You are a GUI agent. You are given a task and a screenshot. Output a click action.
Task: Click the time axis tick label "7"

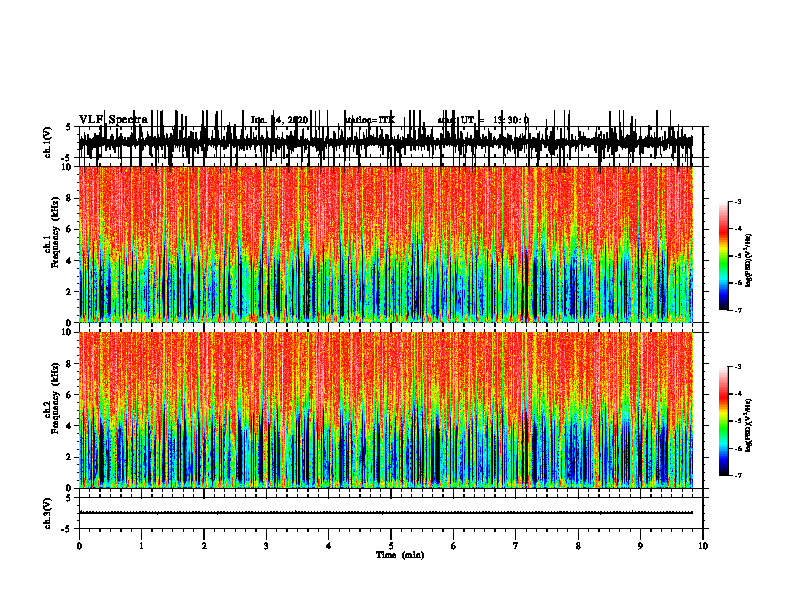(516, 546)
